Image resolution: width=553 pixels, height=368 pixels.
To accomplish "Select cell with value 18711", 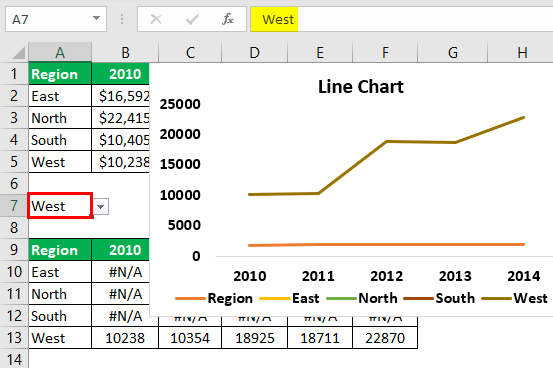I will pos(320,338).
